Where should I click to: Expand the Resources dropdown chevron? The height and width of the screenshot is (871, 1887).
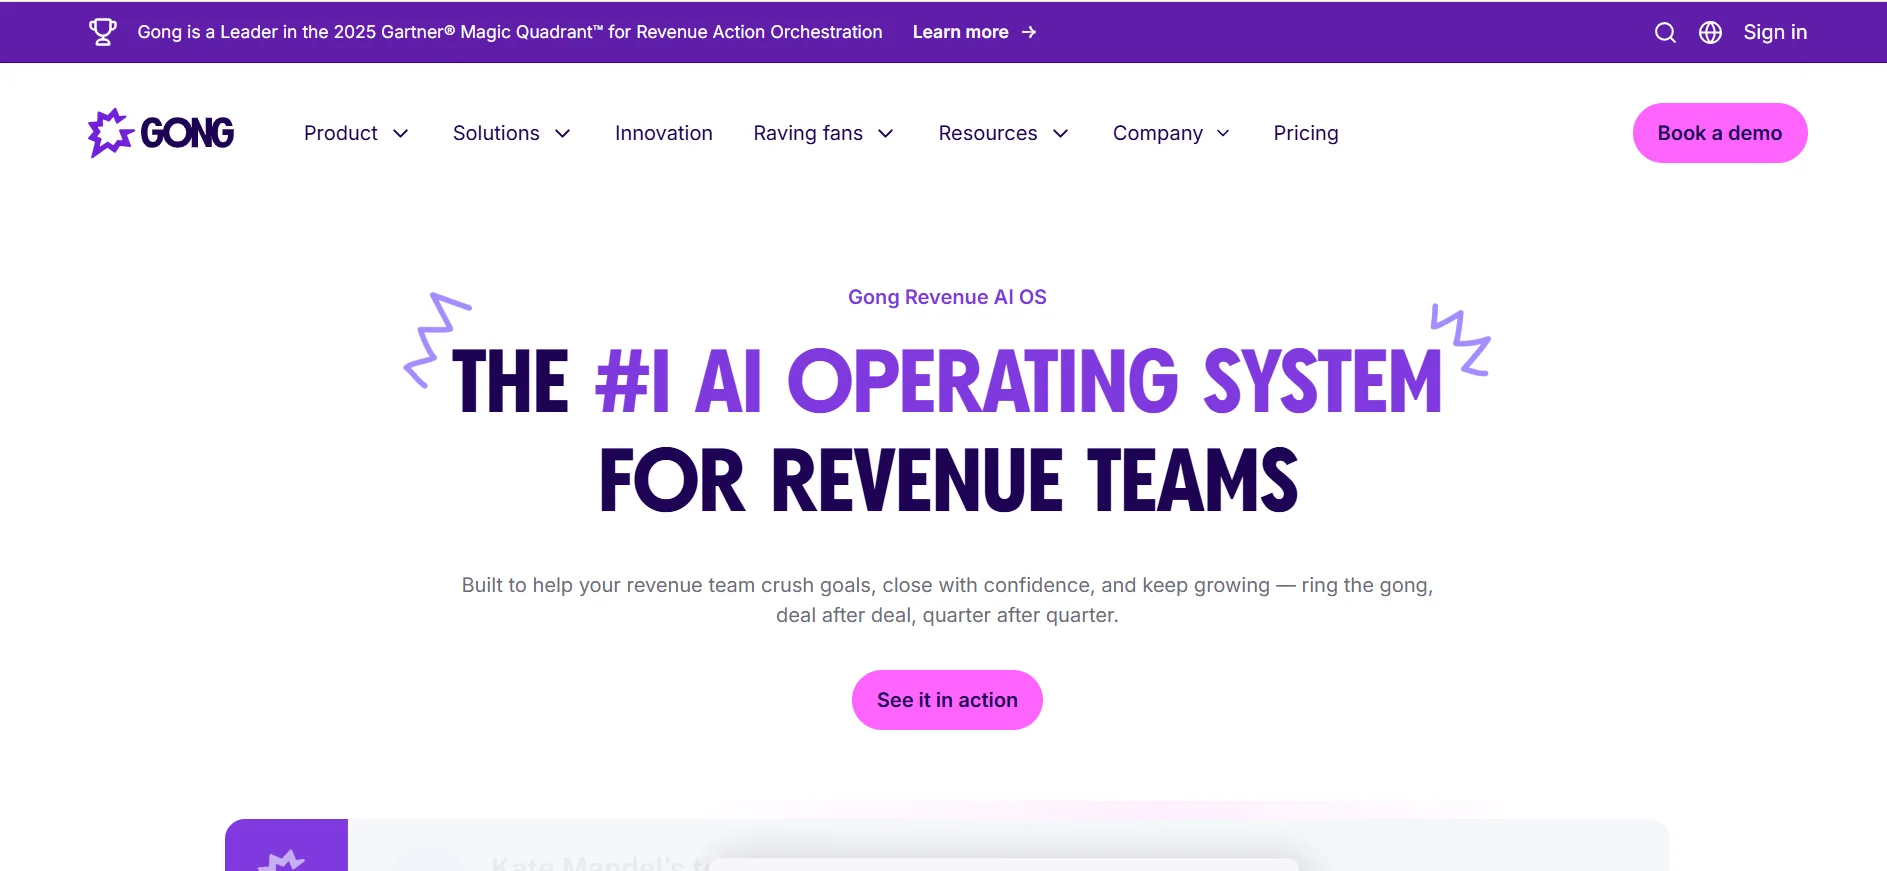pyautogui.click(x=1061, y=134)
